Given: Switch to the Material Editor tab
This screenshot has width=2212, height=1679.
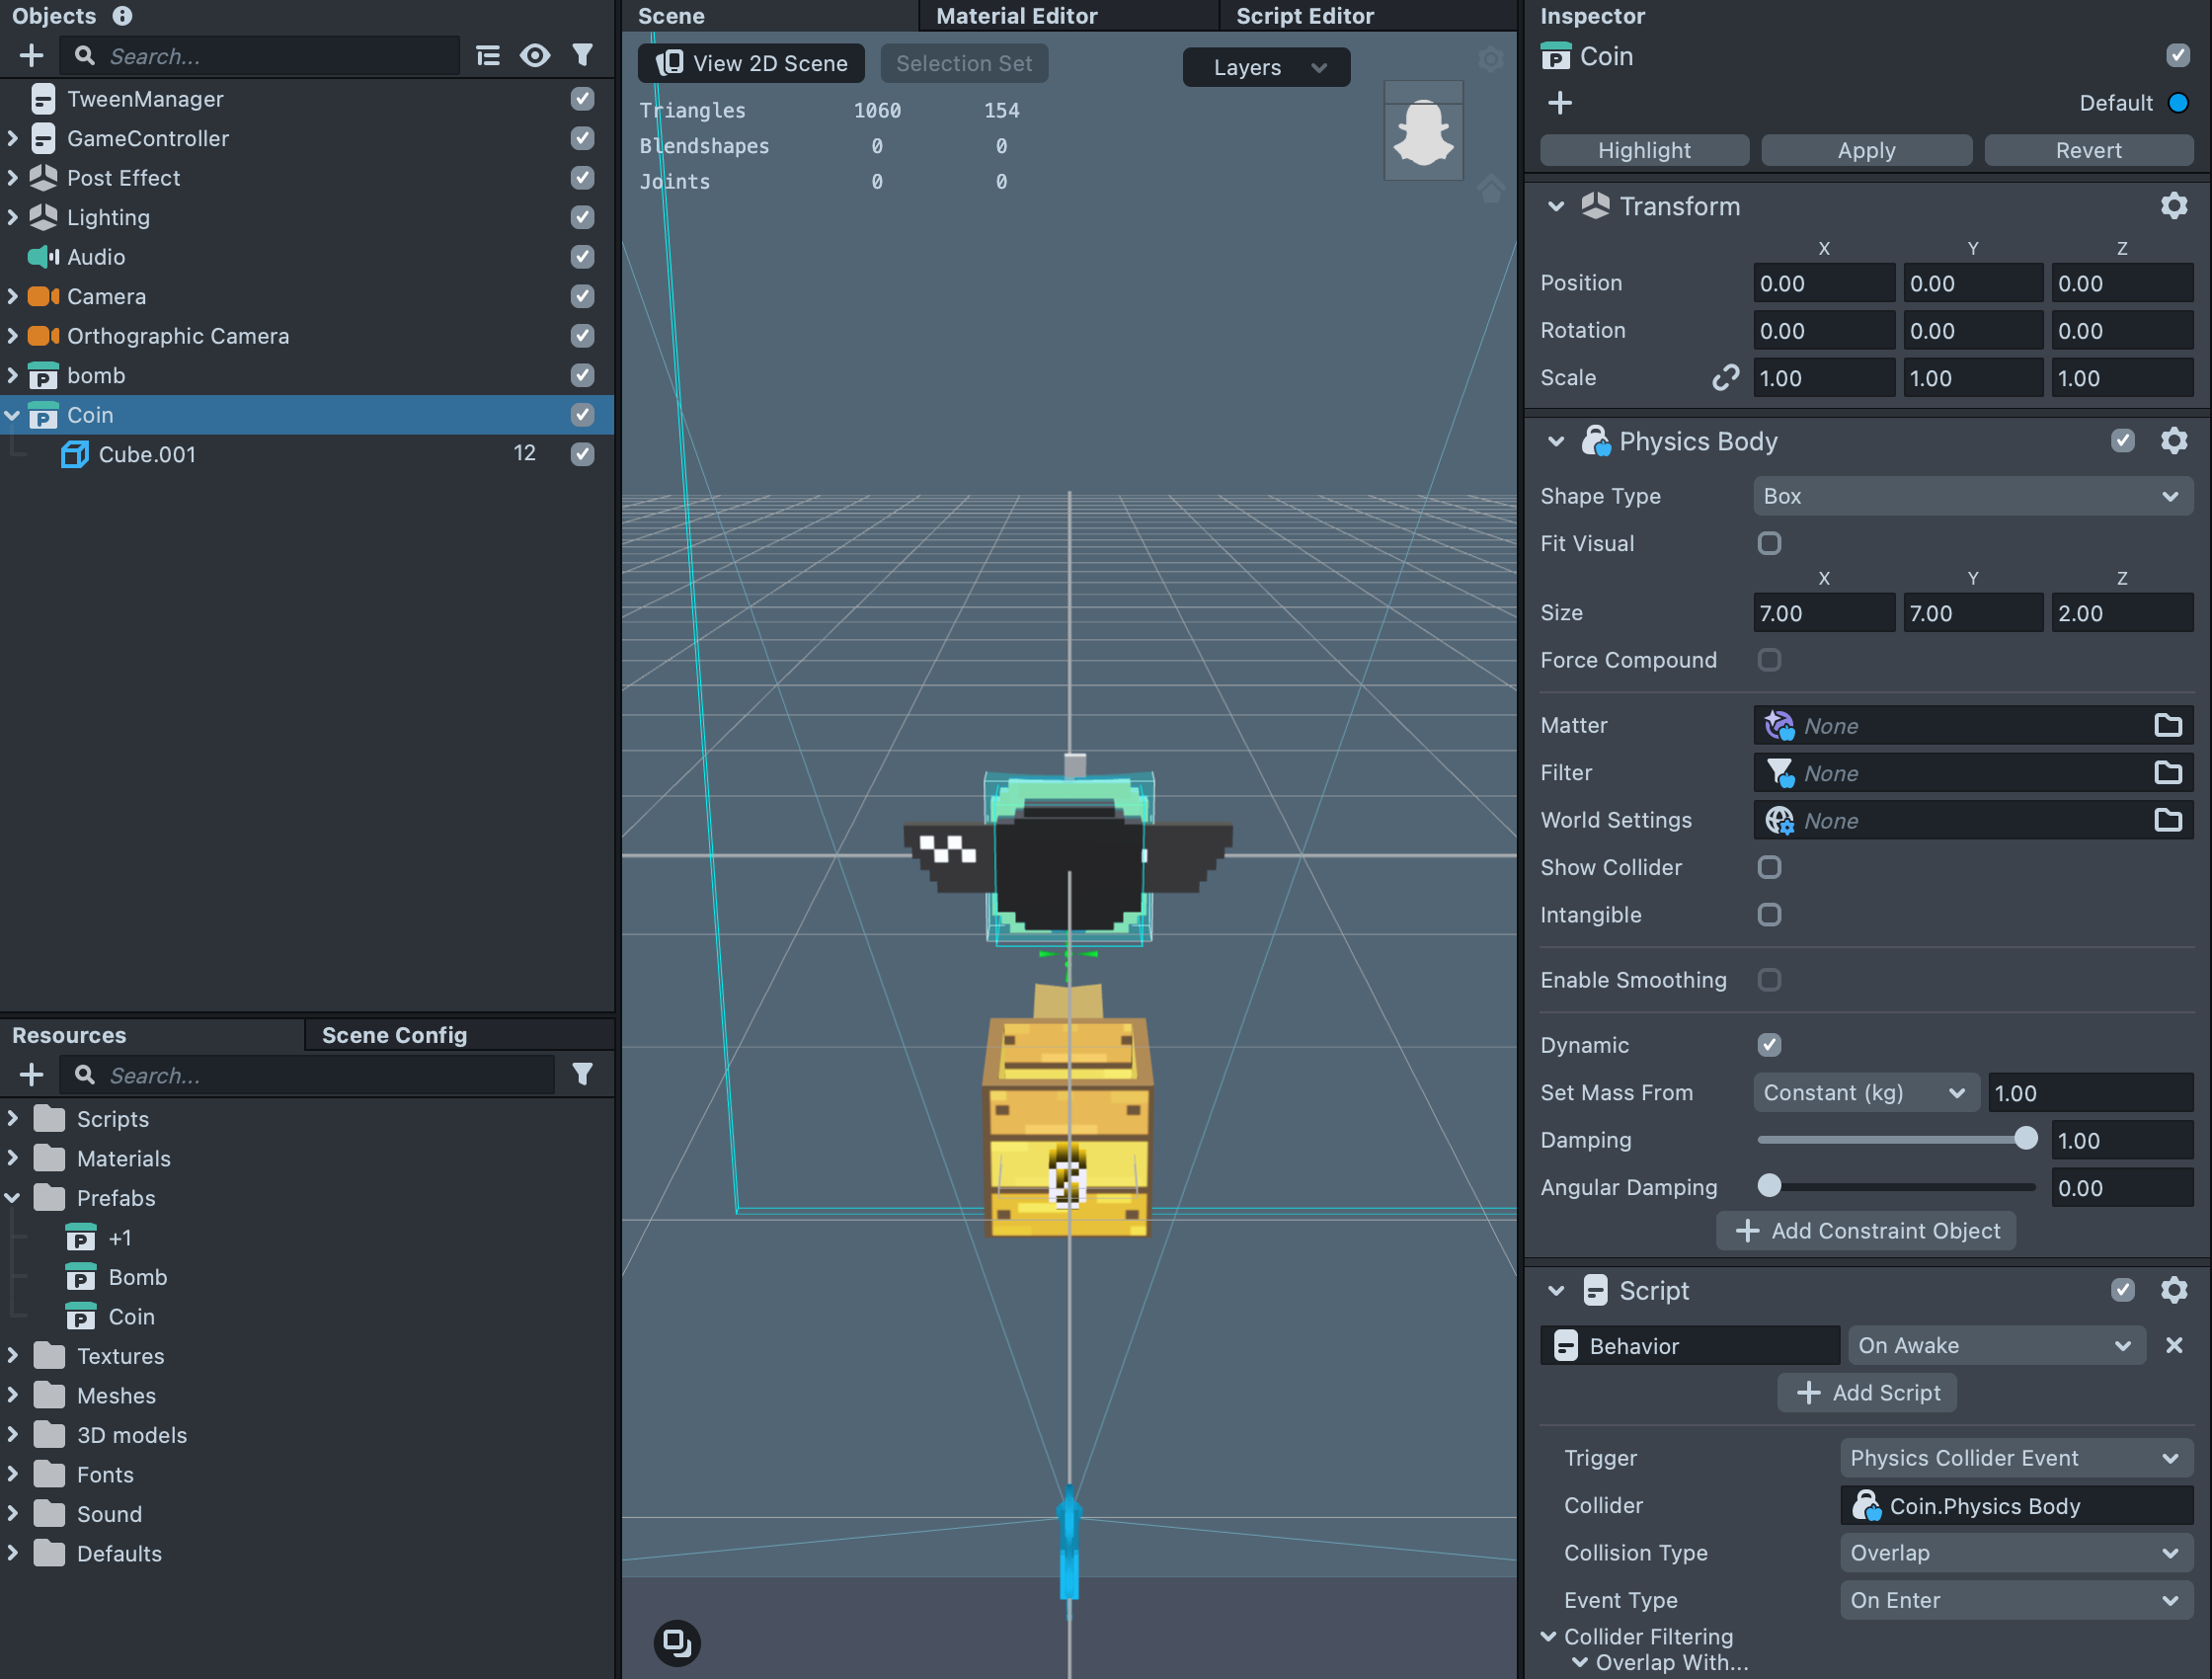Looking at the screenshot, I should (x=1016, y=16).
